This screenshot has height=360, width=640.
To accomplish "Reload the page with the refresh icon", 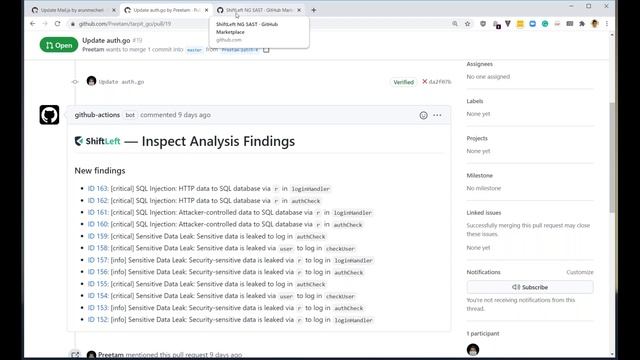I will point(58,24).
